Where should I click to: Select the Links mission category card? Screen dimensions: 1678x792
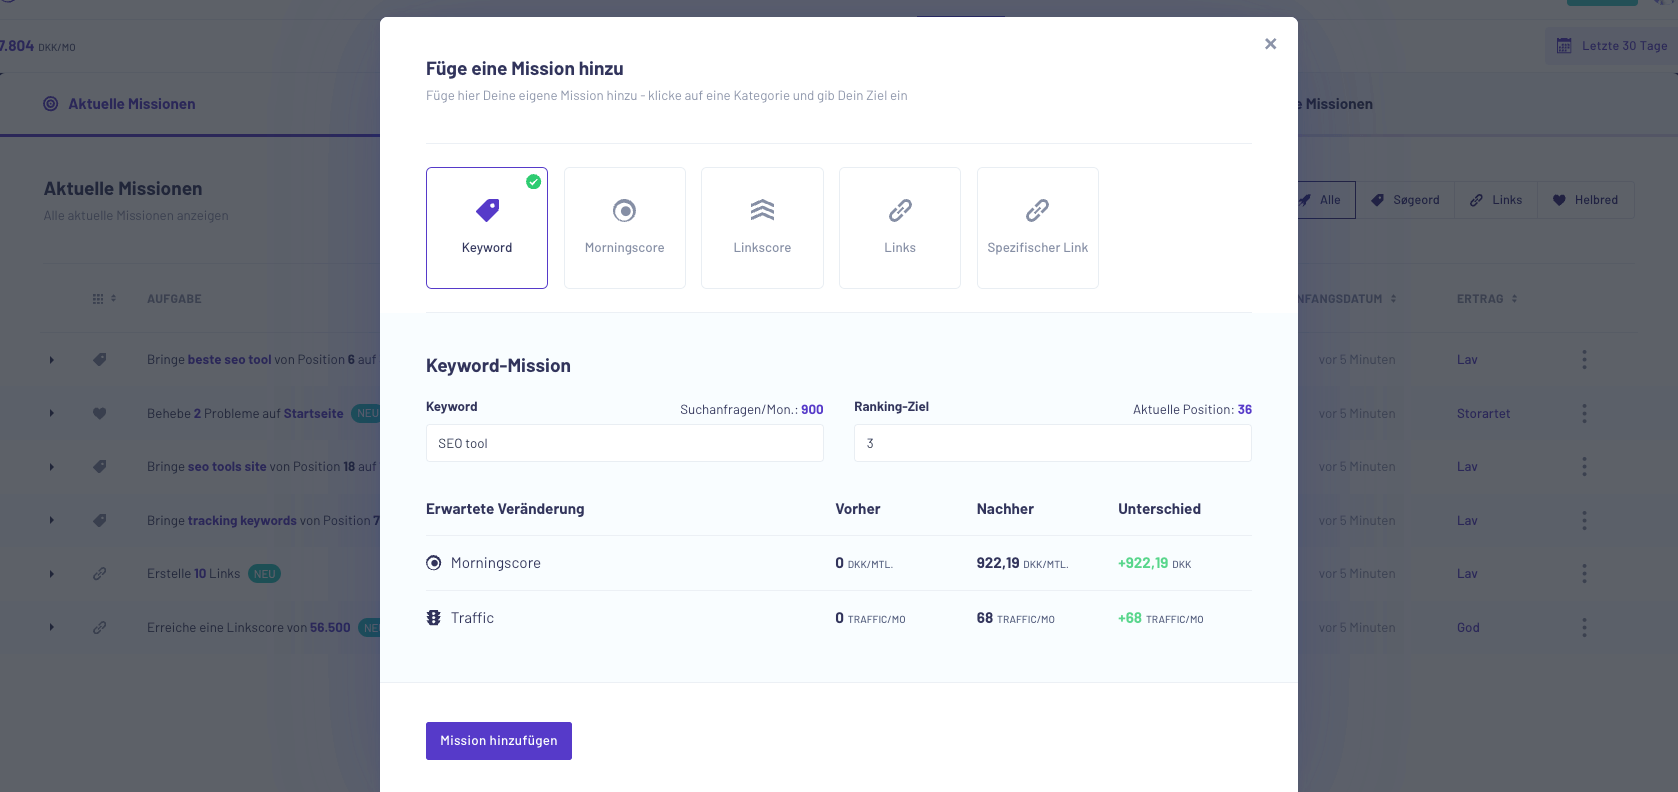click(x=900, y=228)
